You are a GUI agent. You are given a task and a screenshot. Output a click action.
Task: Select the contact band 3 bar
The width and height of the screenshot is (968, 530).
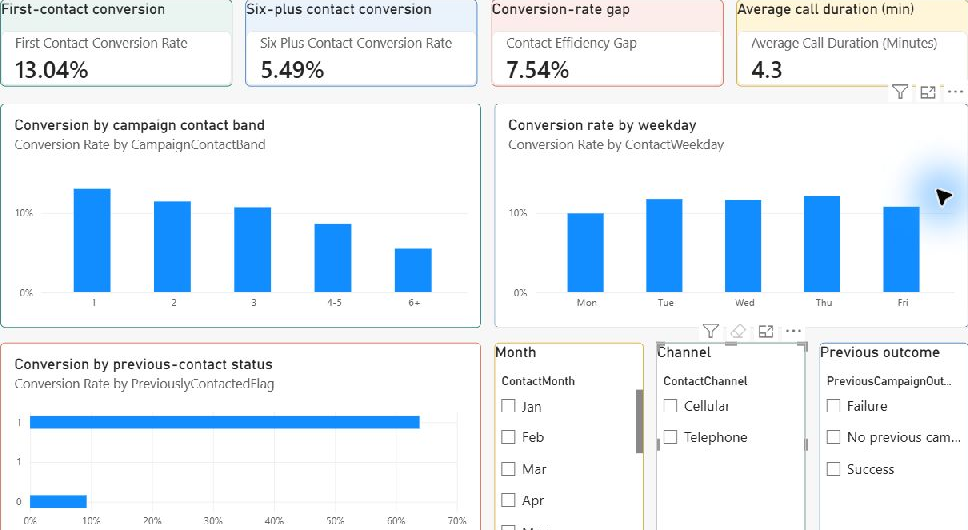tap(252, 249)
